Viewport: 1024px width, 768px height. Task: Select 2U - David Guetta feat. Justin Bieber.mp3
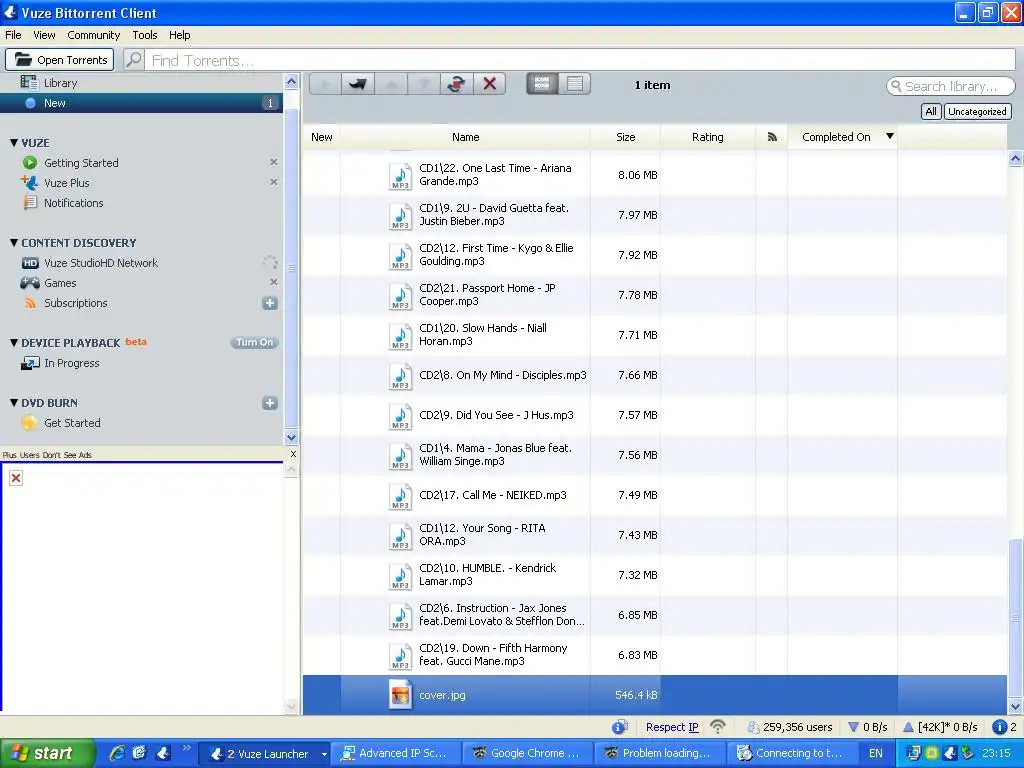click(x=654, y=215)
